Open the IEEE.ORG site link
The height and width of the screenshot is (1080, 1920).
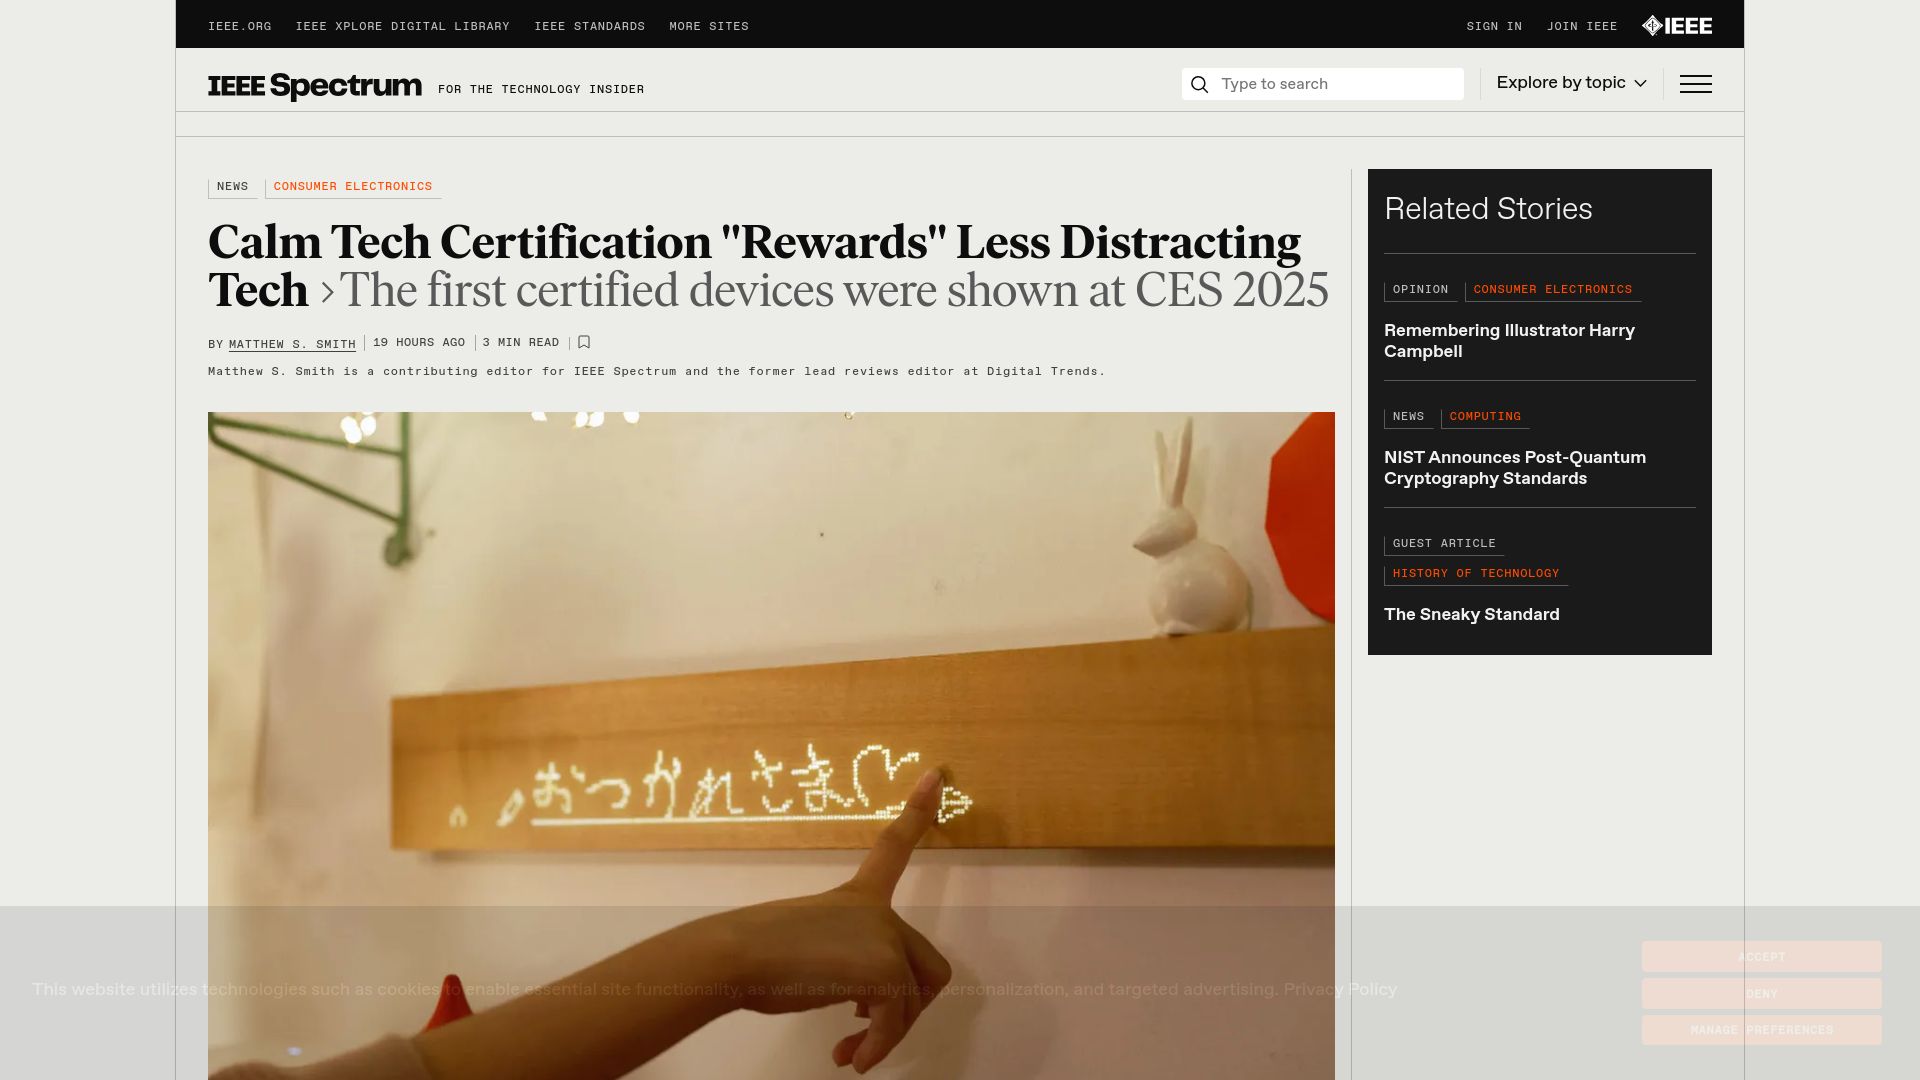click(x=240, y=27)
